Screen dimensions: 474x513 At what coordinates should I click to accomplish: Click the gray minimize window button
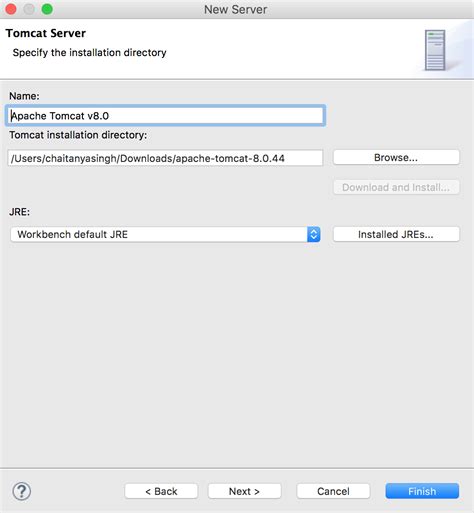pyautogui.click(x=29, y=9)
